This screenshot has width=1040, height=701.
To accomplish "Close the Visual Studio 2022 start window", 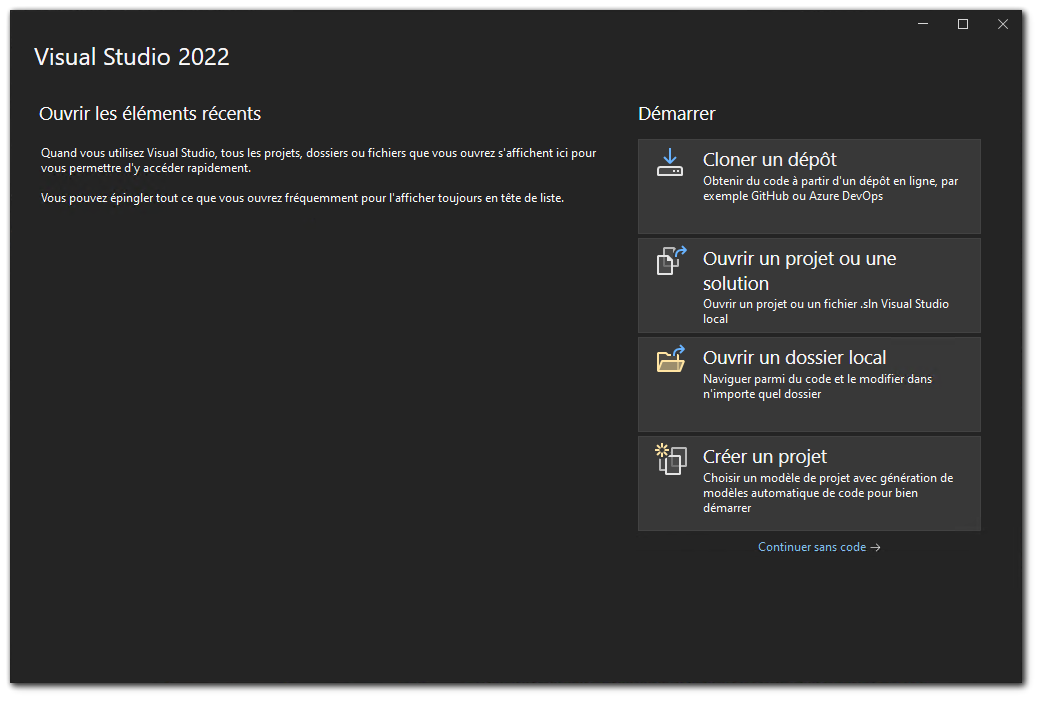I will pyautogui.click(x=1003, y=24).
